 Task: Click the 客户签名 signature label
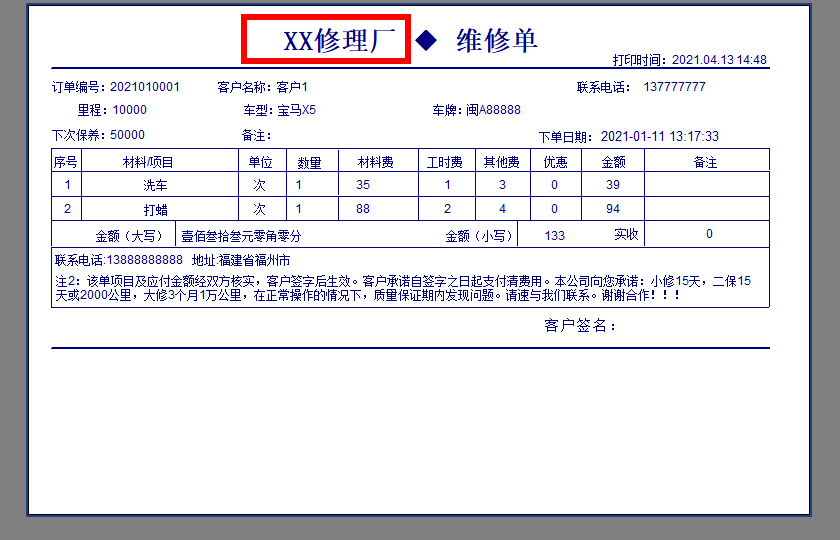tap(580, 325)
